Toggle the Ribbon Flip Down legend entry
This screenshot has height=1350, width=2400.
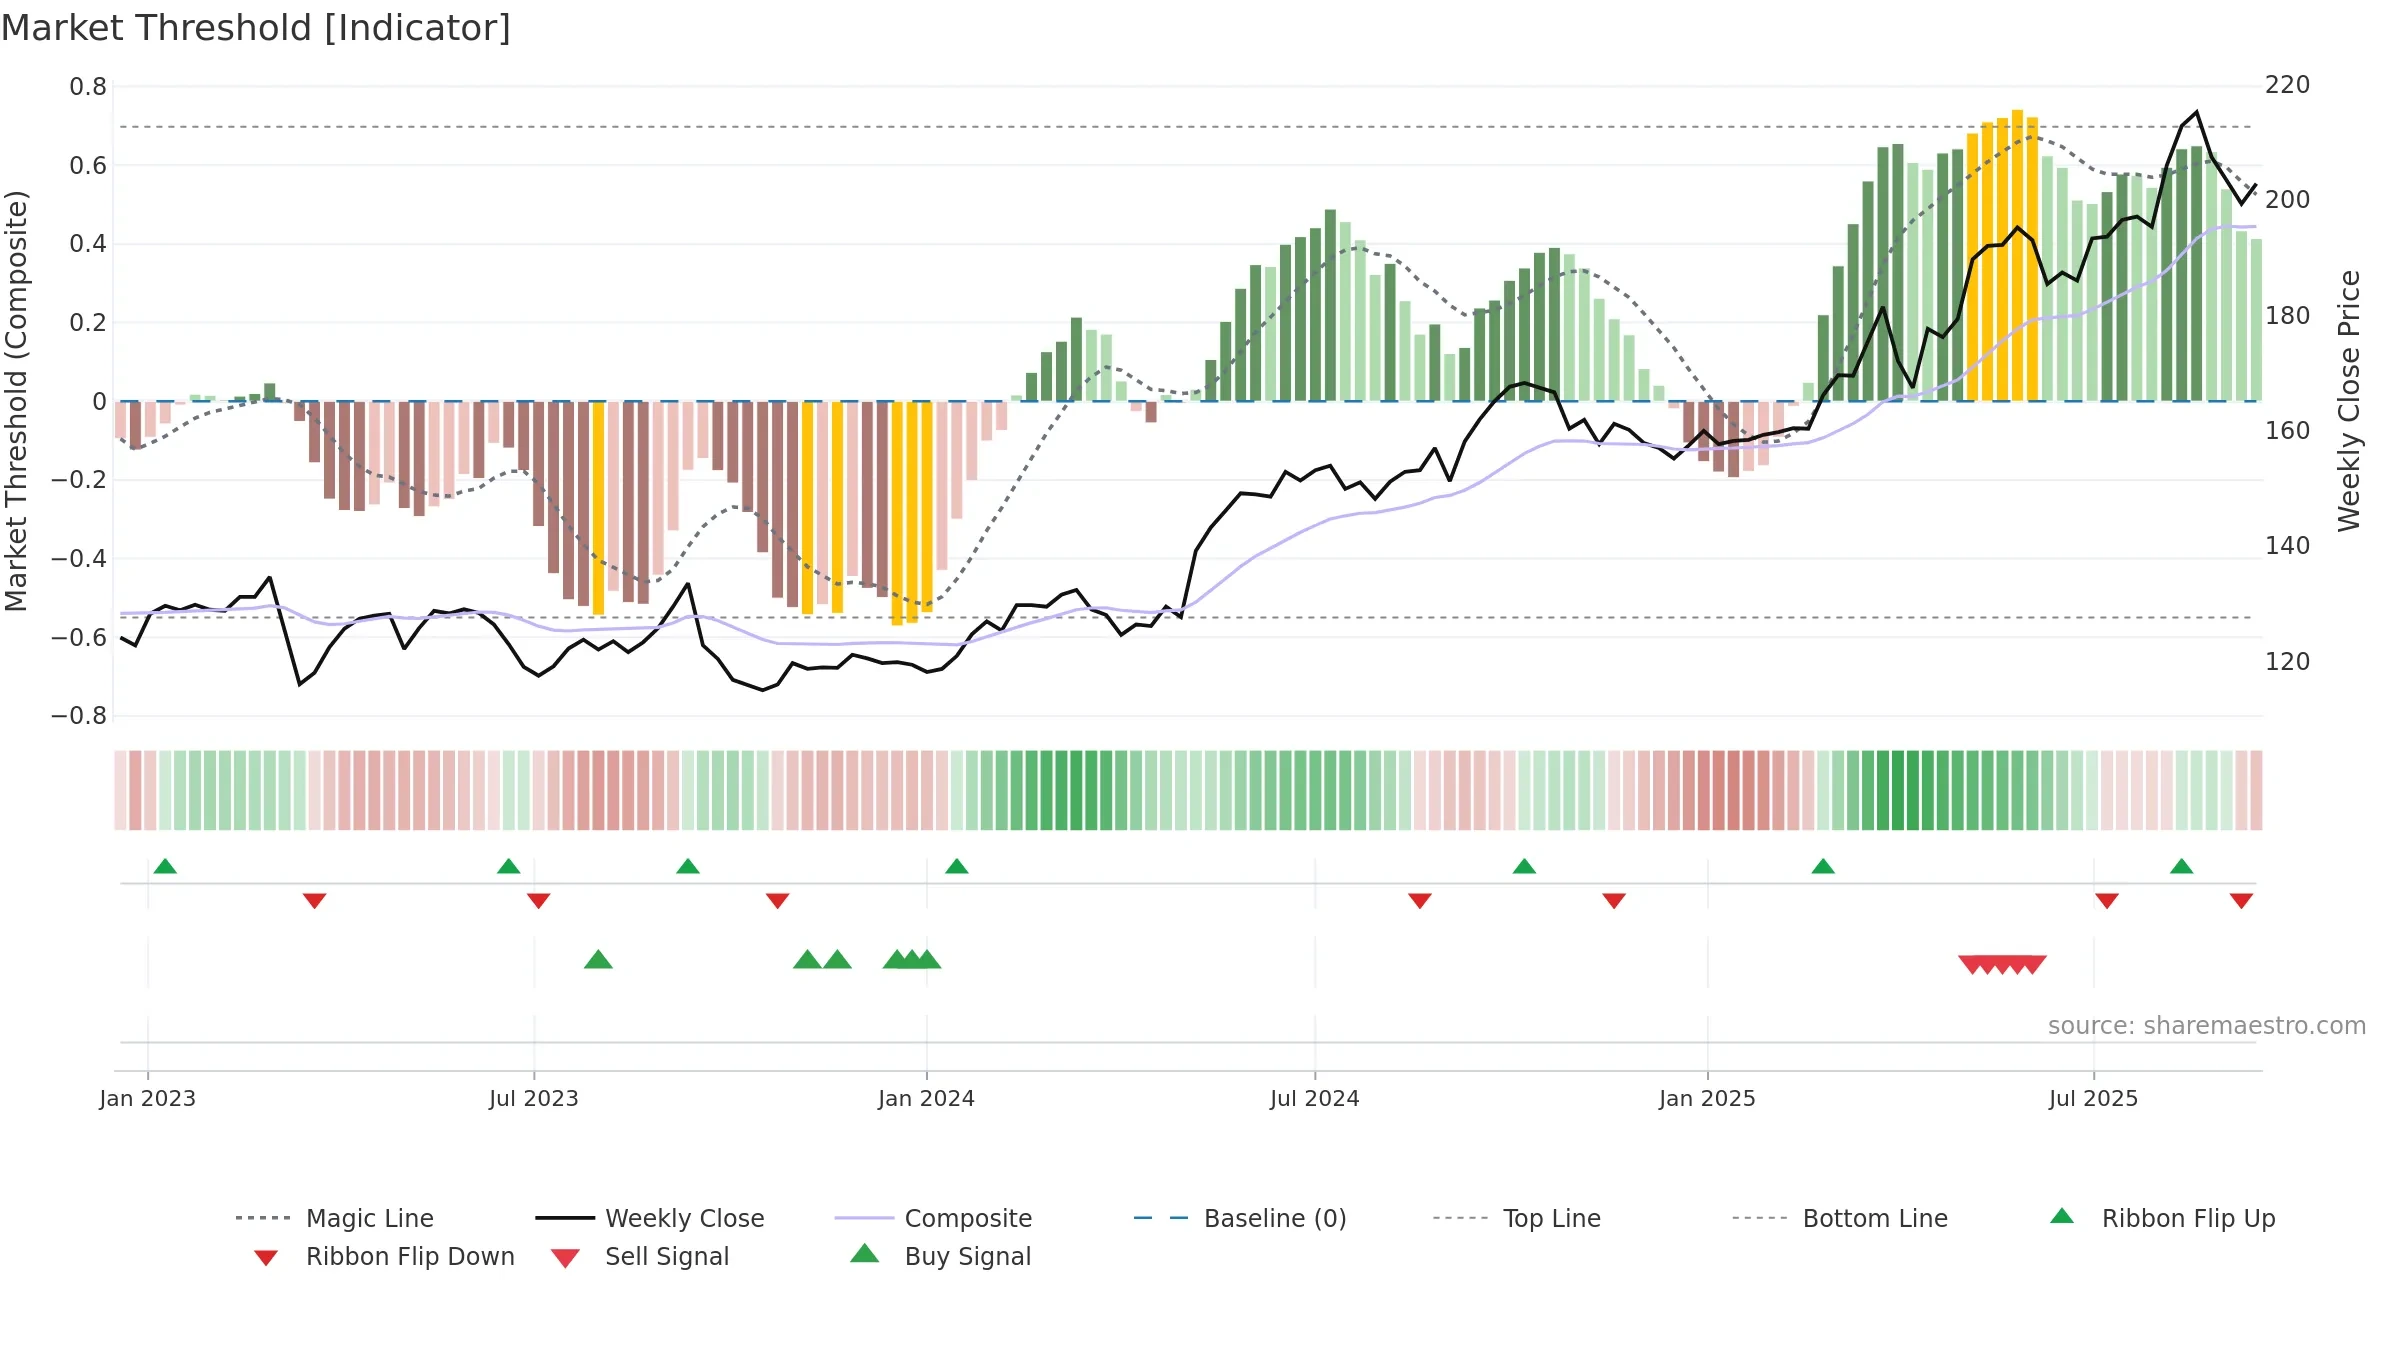click(x=383, y=1256)
